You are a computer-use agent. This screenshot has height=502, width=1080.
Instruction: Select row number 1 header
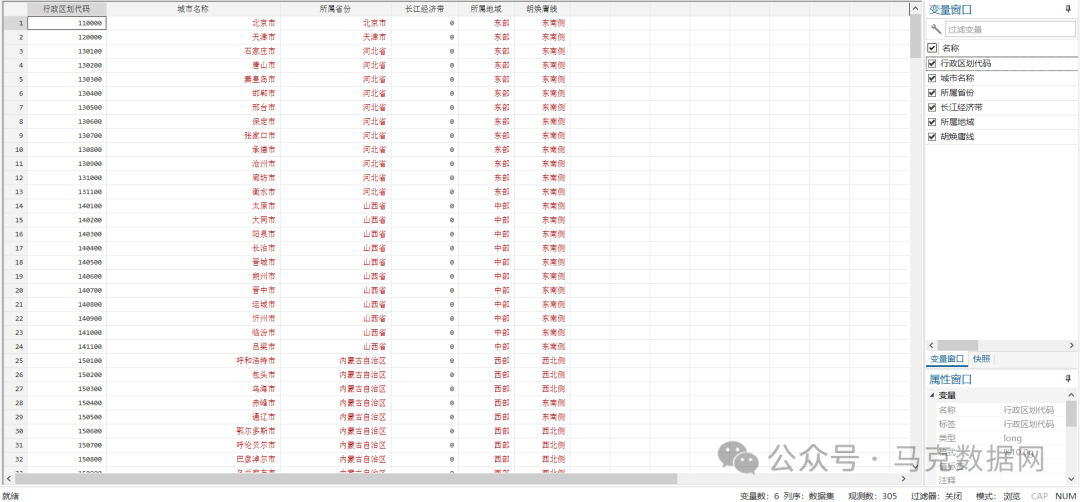(15, 23)
